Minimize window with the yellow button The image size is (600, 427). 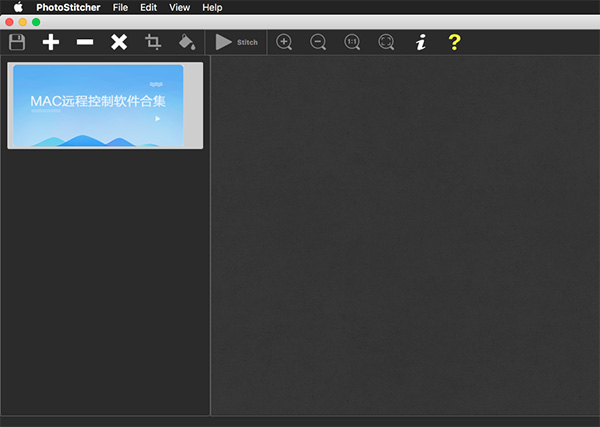click(23, 22)
